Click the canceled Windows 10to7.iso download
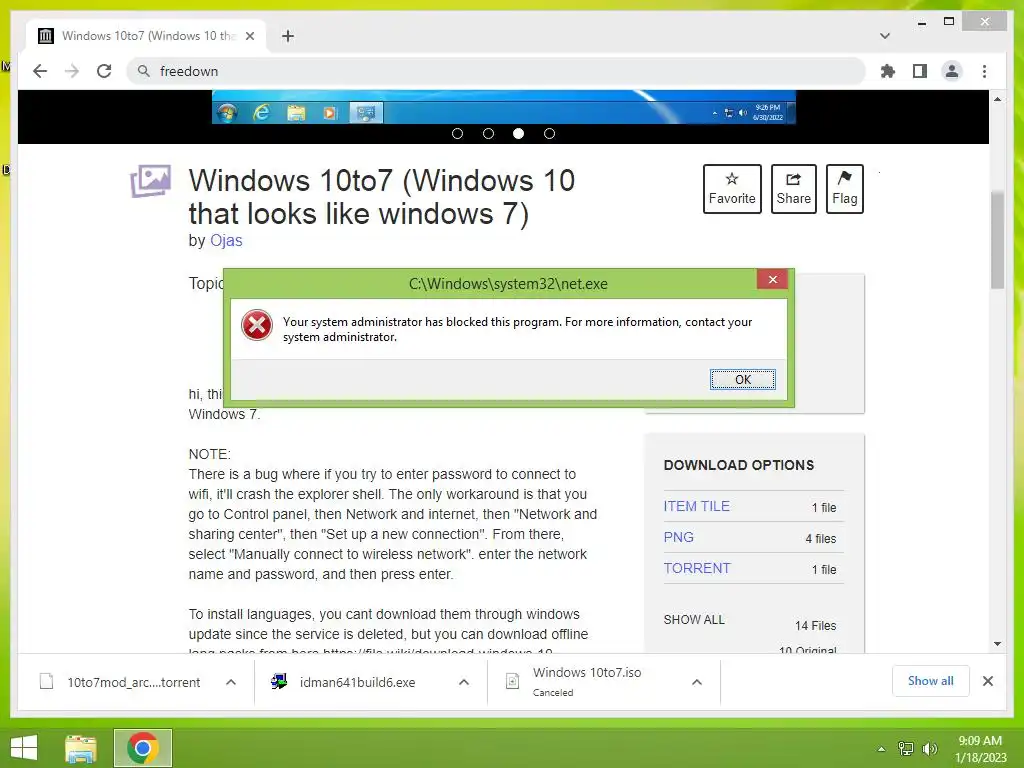Image resolution: width=1024 pixels, height=768 pixels. tap(588, 682)
